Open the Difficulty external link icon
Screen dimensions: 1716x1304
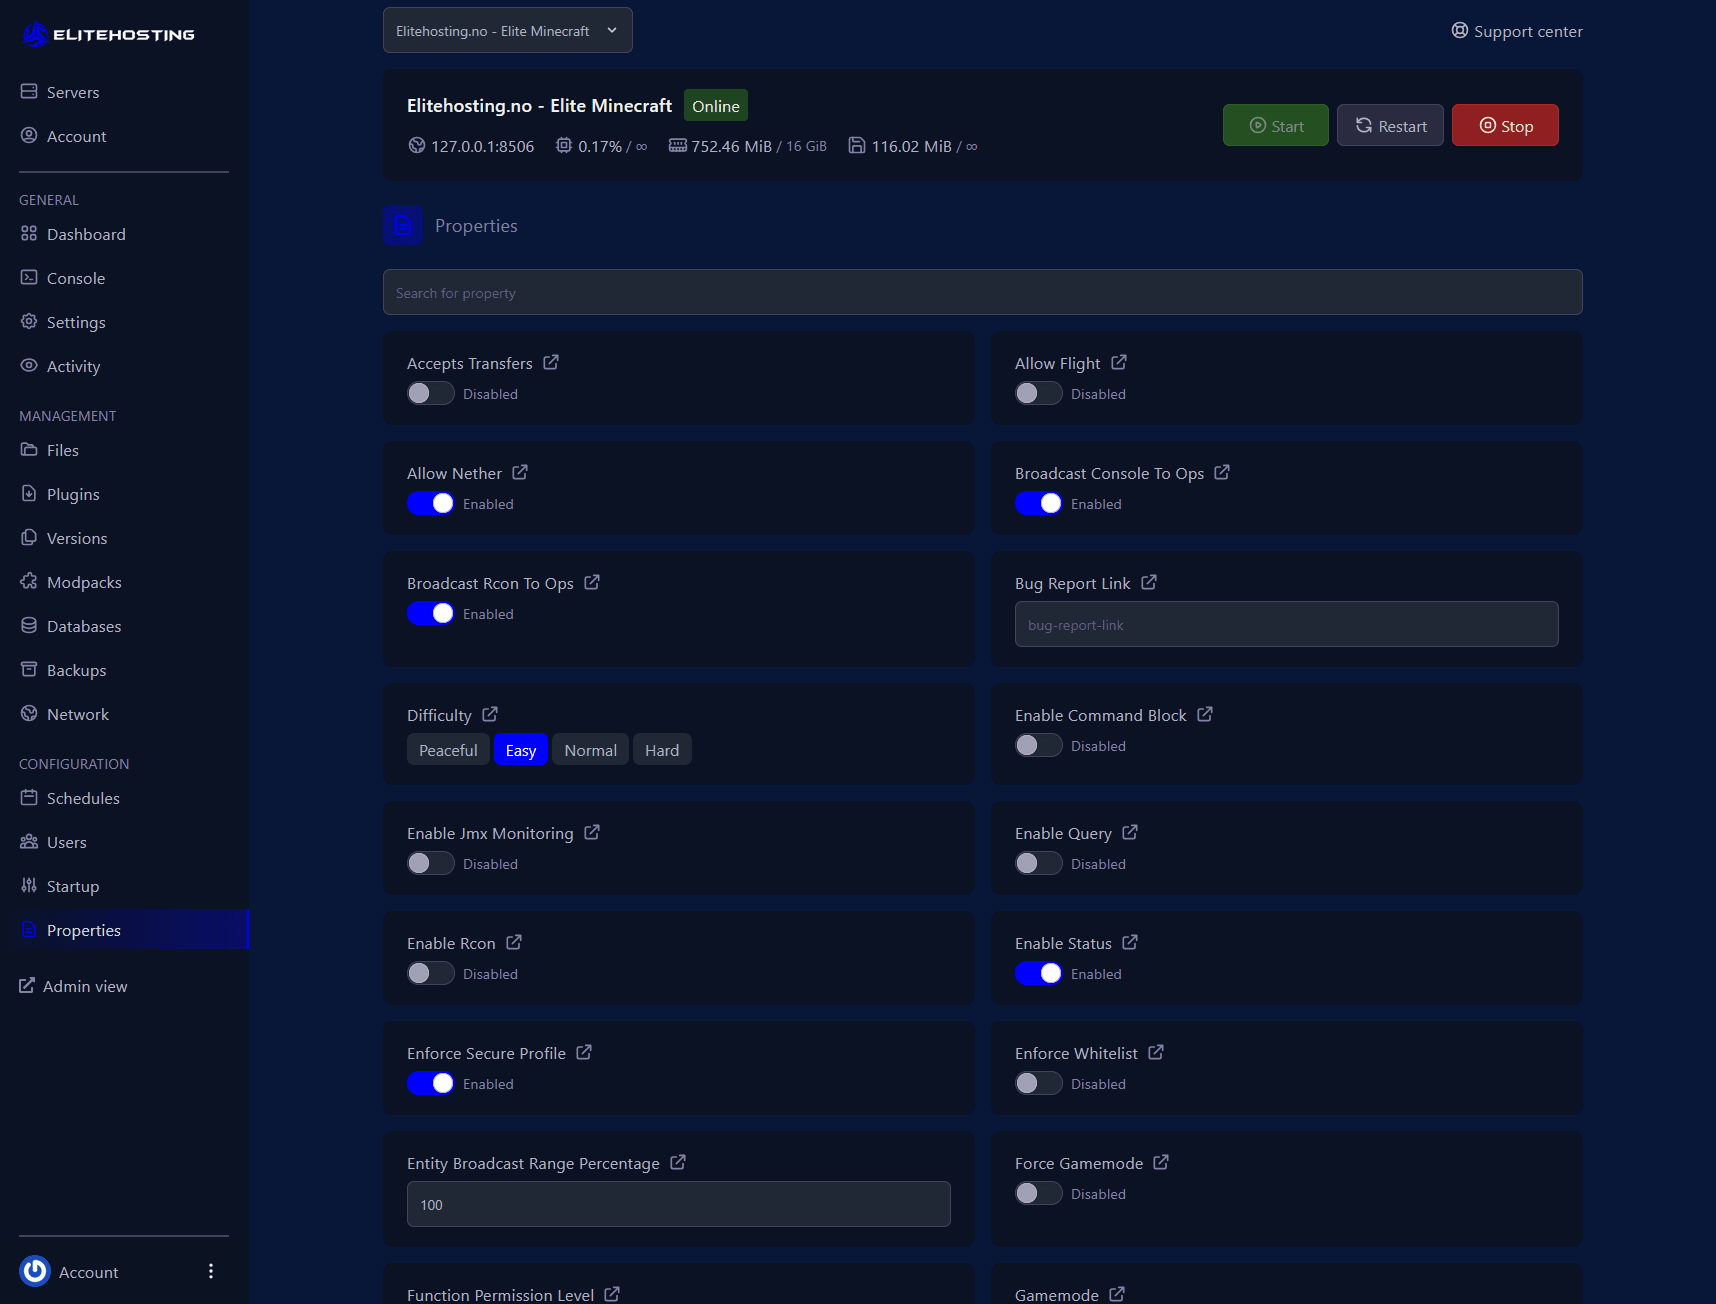click(490, 714)
